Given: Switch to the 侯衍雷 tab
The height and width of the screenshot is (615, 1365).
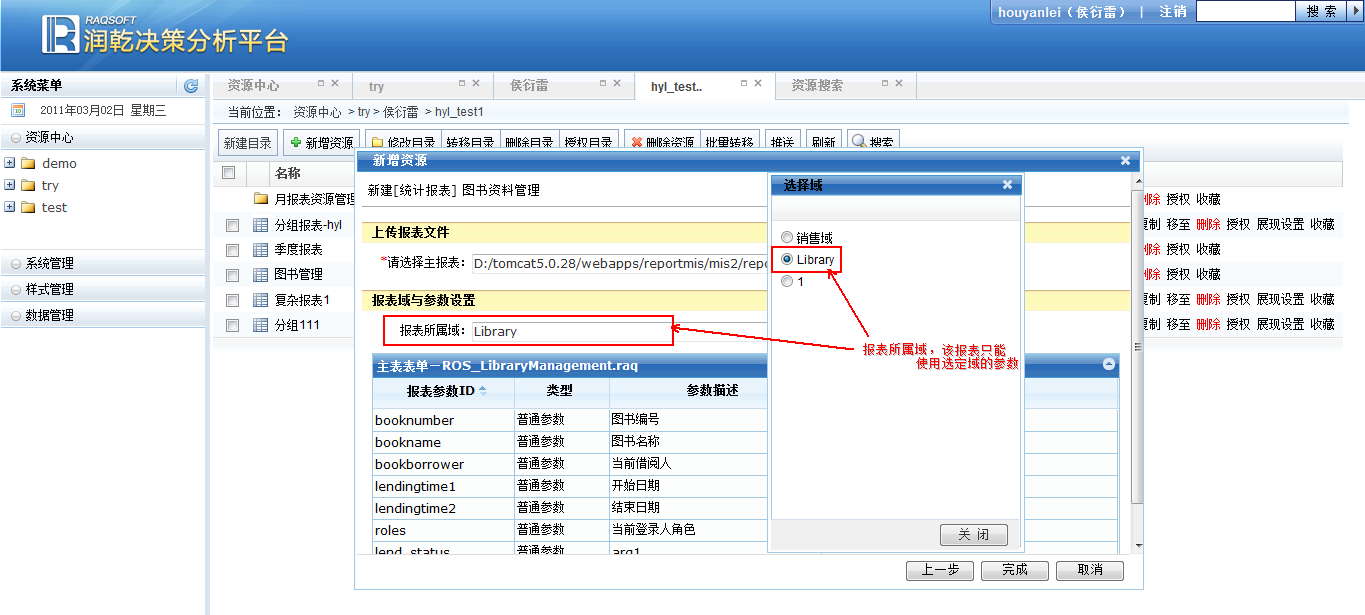Looking at the screenshot, I should point(529,86).
